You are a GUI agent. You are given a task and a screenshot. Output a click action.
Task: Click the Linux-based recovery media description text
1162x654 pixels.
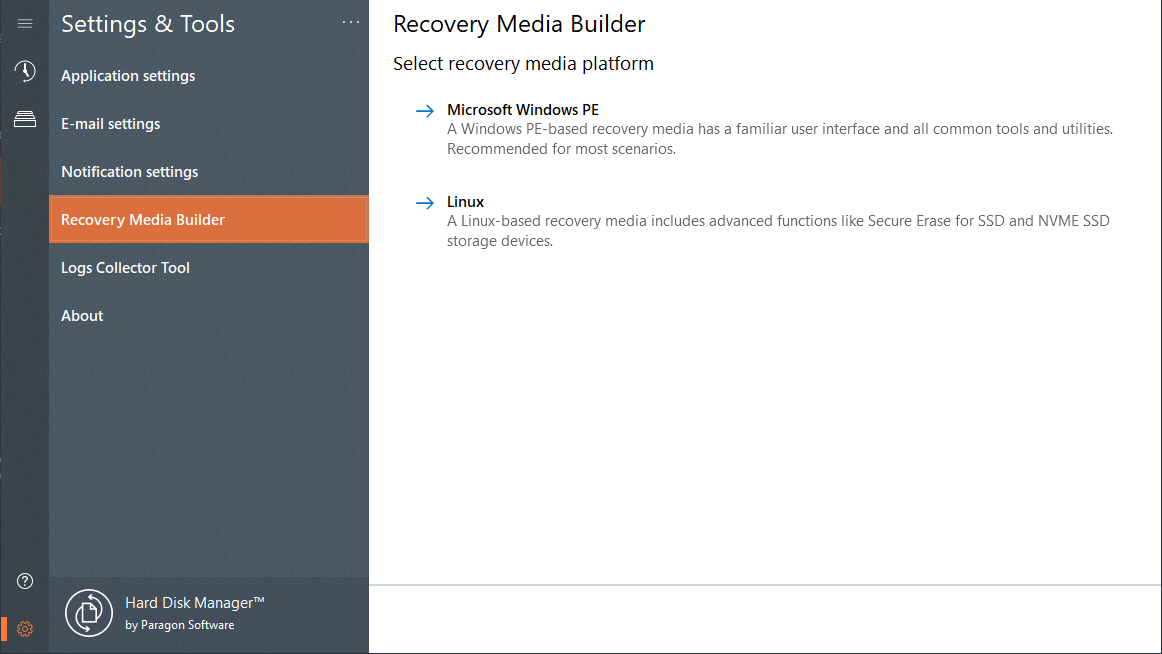click(777, 231)
